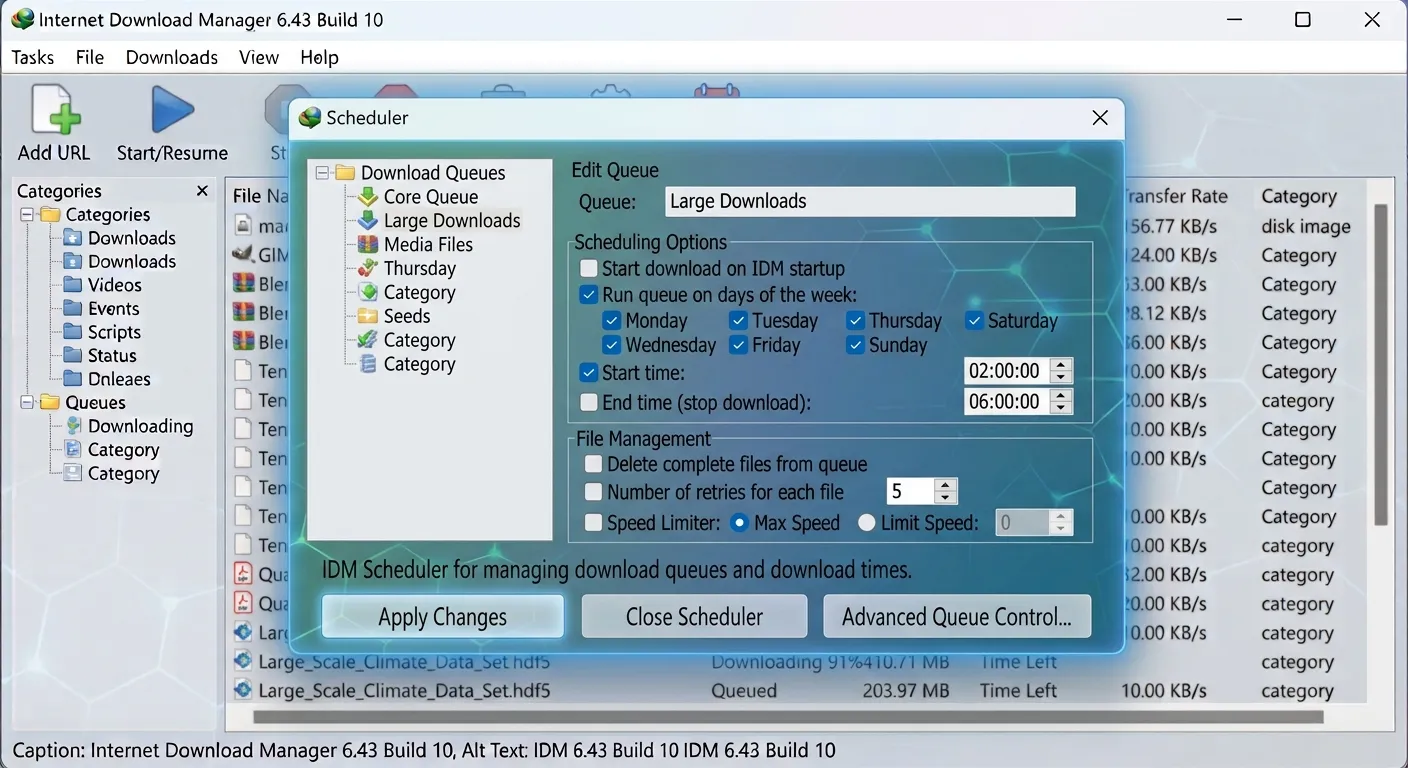Toggle the Start time checkbox
Viewport: 1408px width, 768px height.
(589, 373)
